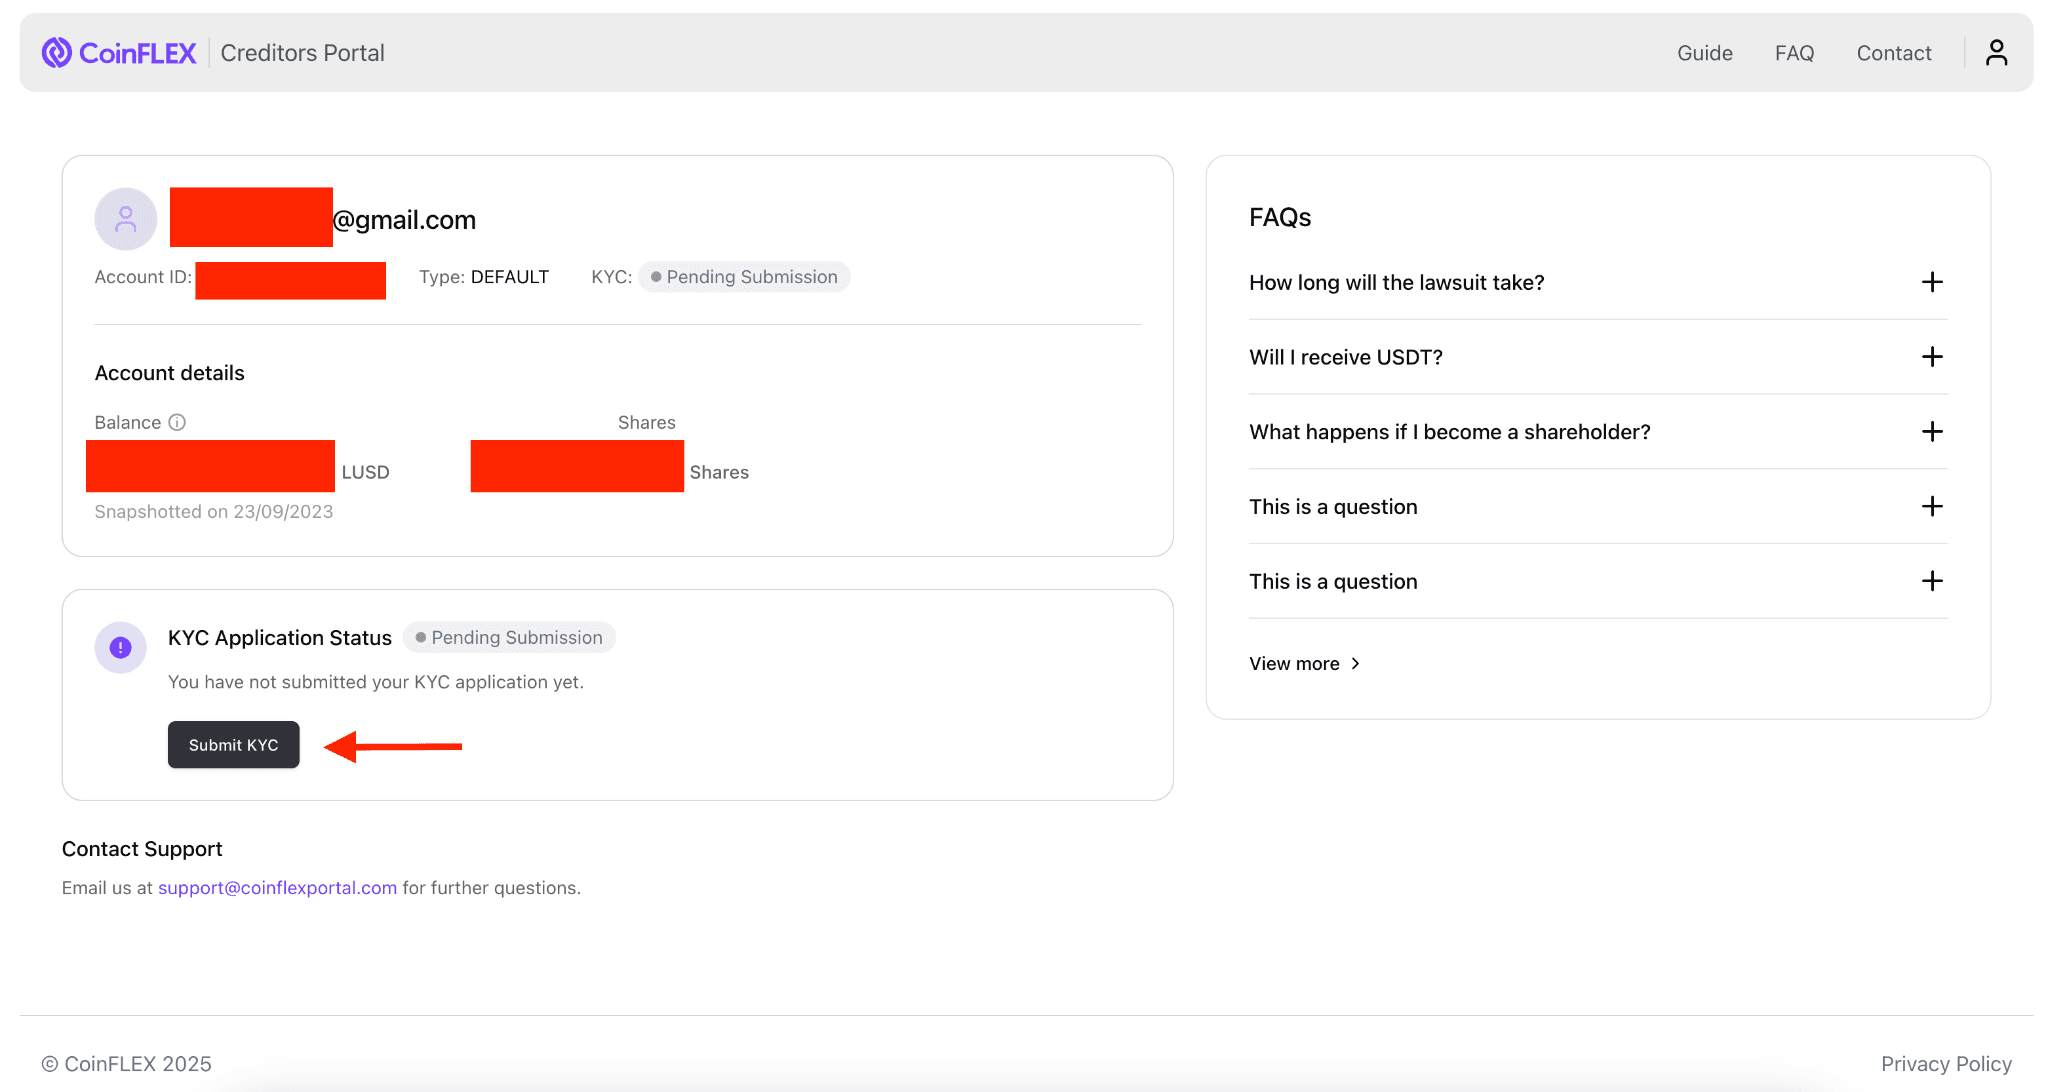Expand 'Will I receive USDT?' plus icon
Viewport: 2048px width, 1092px height.
(x=1932, y=357)
